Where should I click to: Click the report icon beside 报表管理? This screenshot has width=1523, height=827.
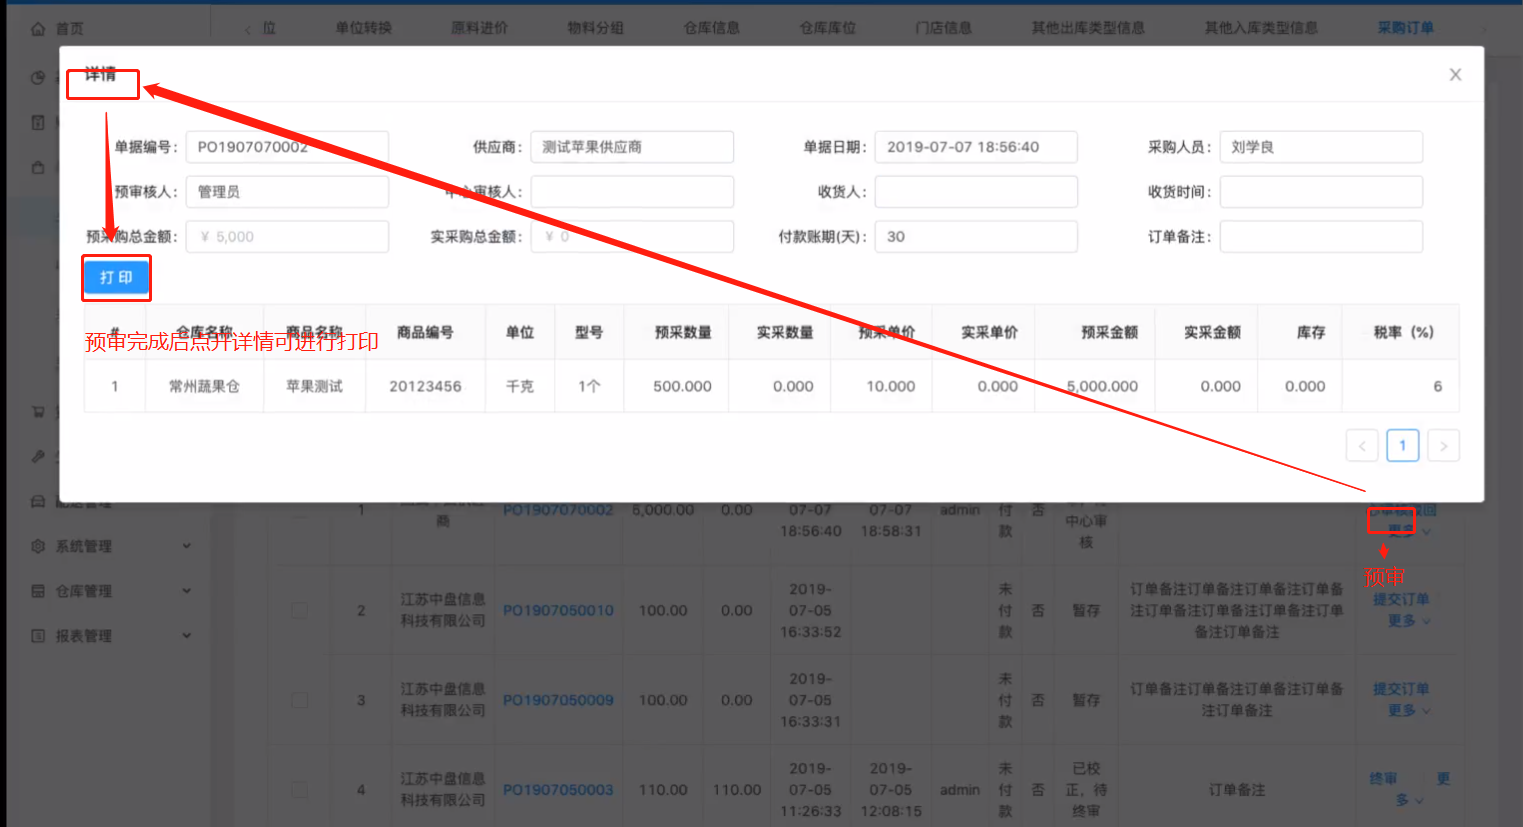38,636
